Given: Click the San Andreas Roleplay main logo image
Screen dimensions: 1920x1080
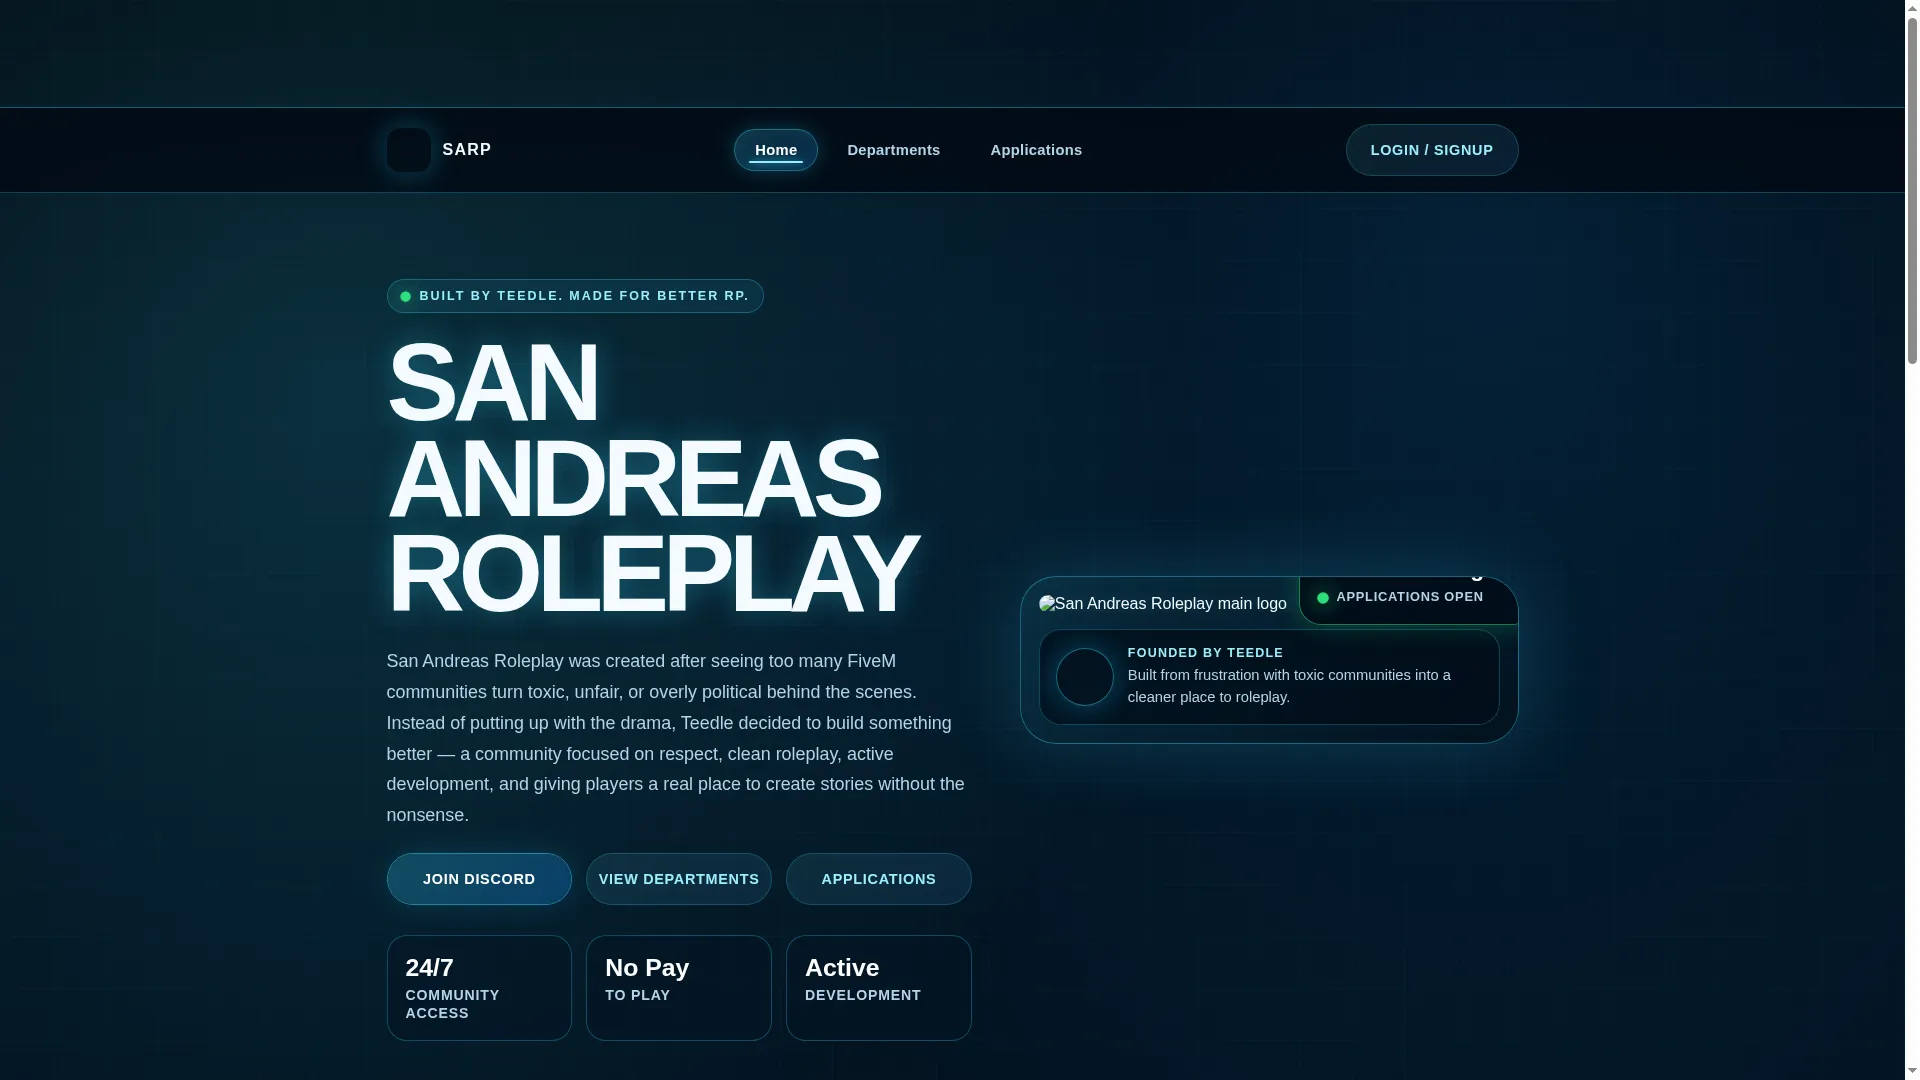Looking at the screenshot, I should click(1163, 604).
